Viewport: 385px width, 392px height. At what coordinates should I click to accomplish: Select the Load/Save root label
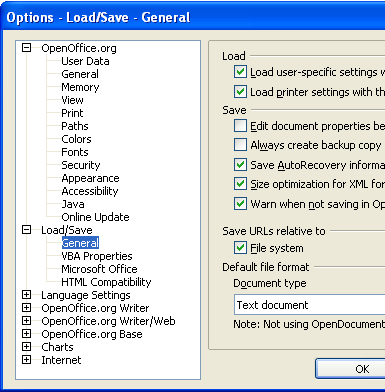click(67, 230)
